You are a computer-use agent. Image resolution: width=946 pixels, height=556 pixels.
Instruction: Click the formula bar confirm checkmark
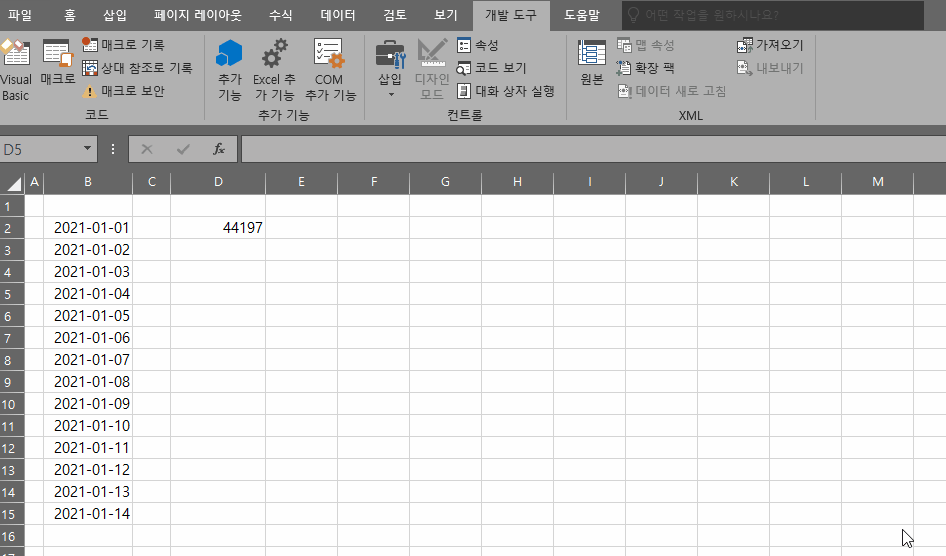click(x=183, y=149)
